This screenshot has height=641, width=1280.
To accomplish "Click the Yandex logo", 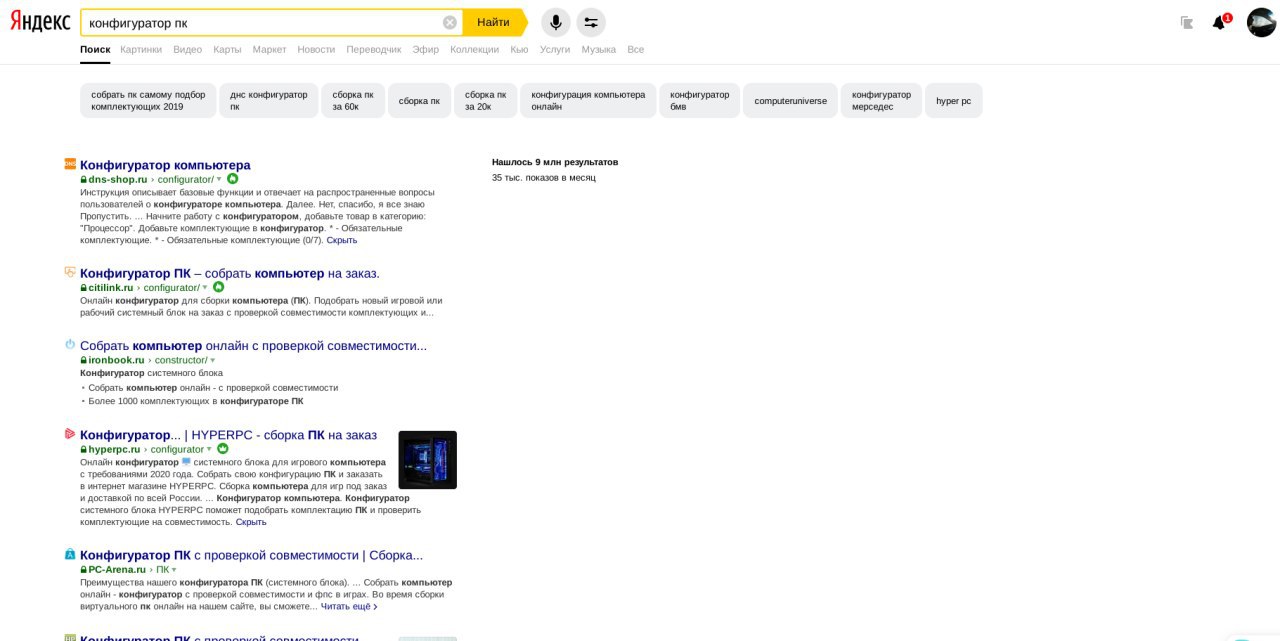I will [40, 22].
